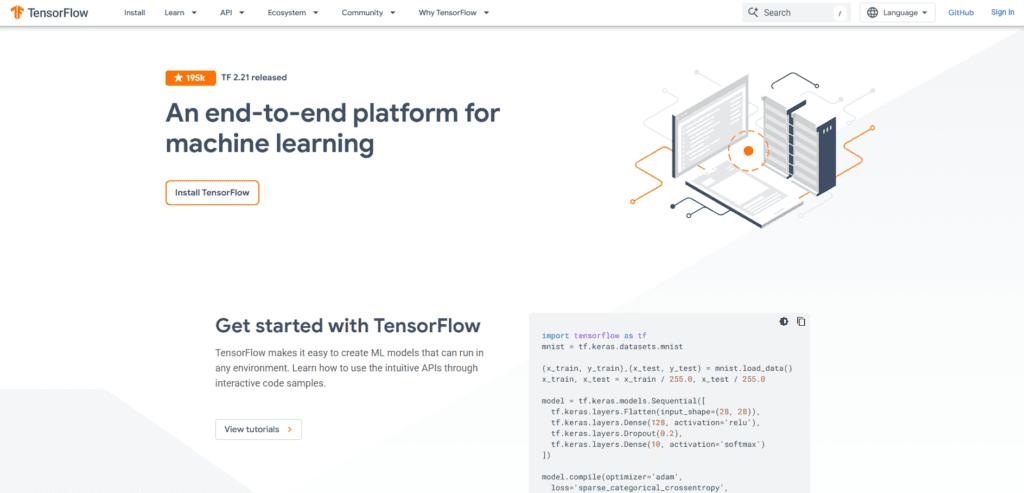Click the 'model = tf.keras.models.Sequential([' code line

(625, 401)
